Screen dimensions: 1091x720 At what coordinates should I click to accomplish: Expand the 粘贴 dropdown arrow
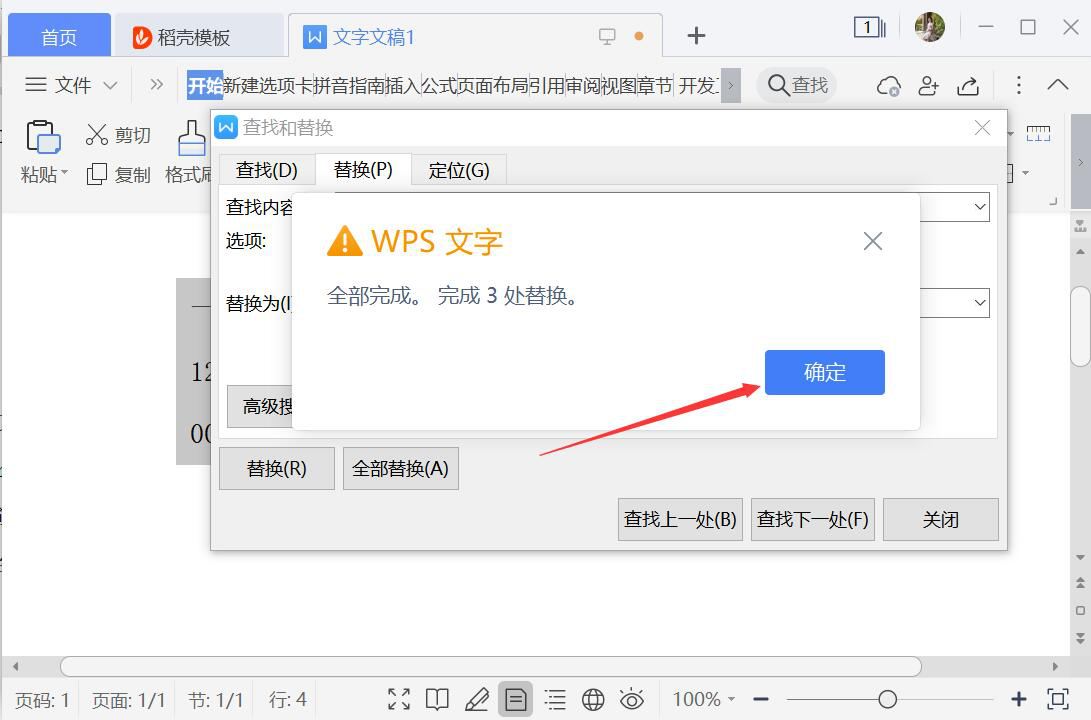click(x=65, y=172)
